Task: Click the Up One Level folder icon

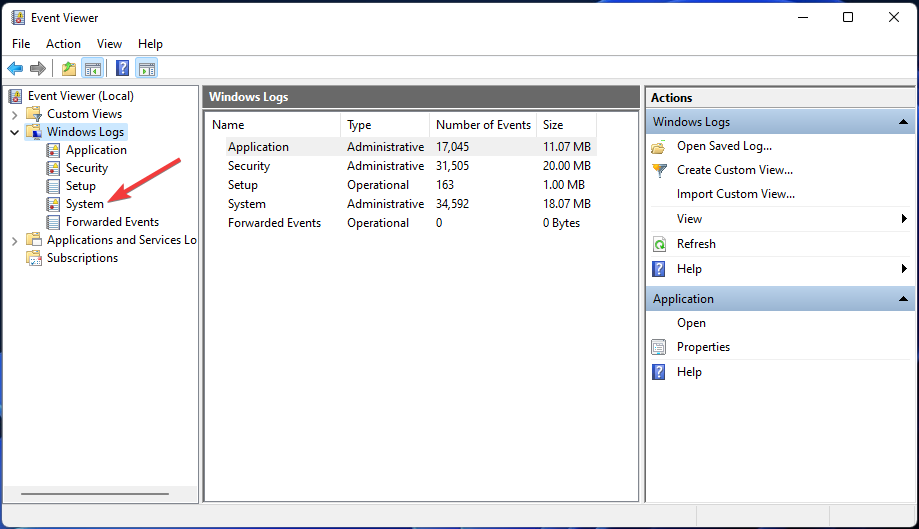Action: 68,69
